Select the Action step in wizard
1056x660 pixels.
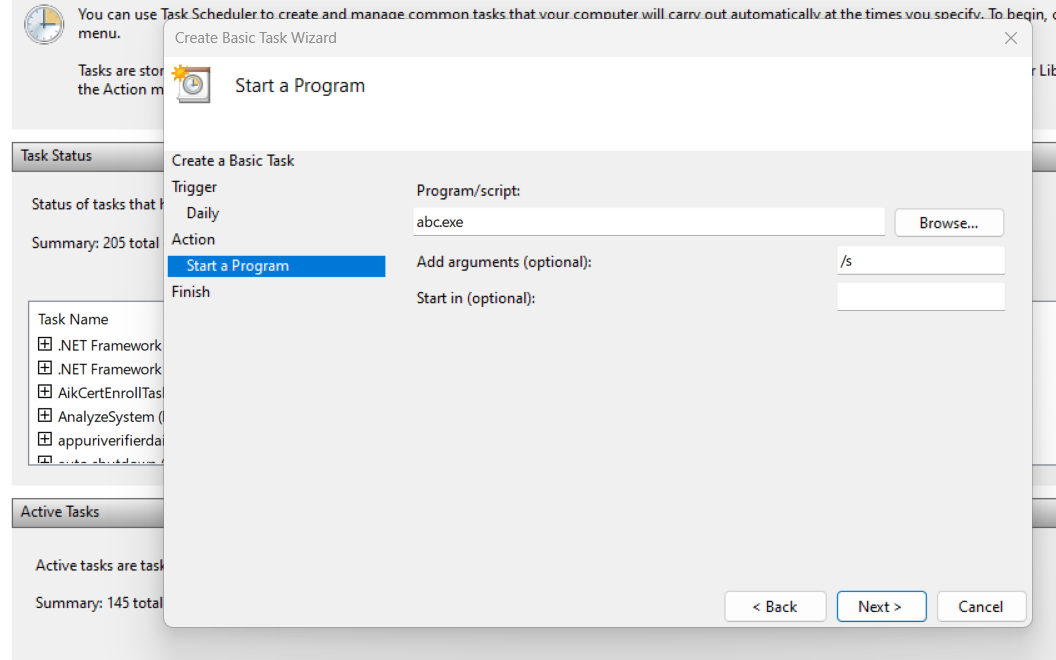pos(193,240)
